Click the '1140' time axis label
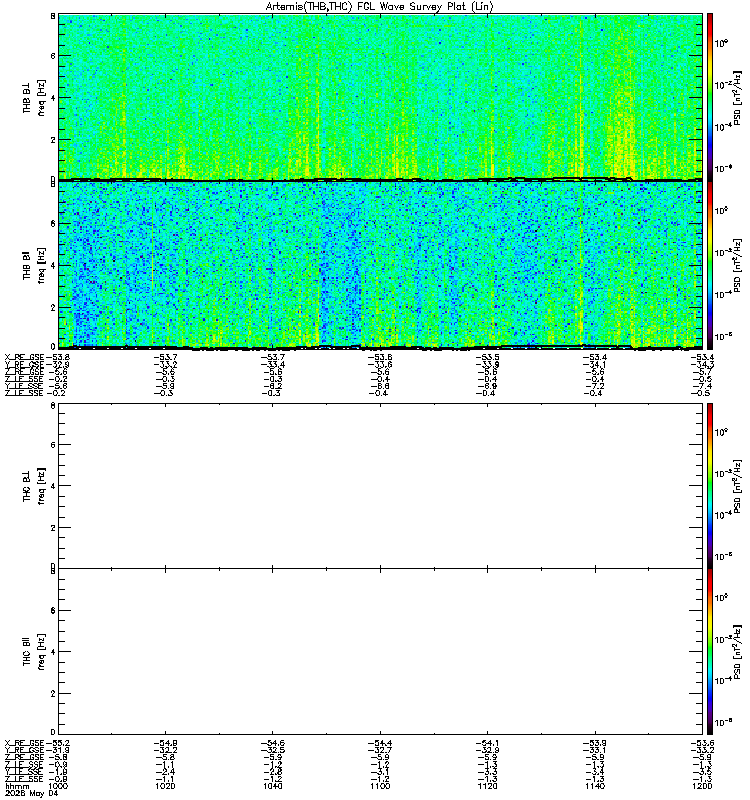Viewport: 750px width, 800px height. [595, 786]
